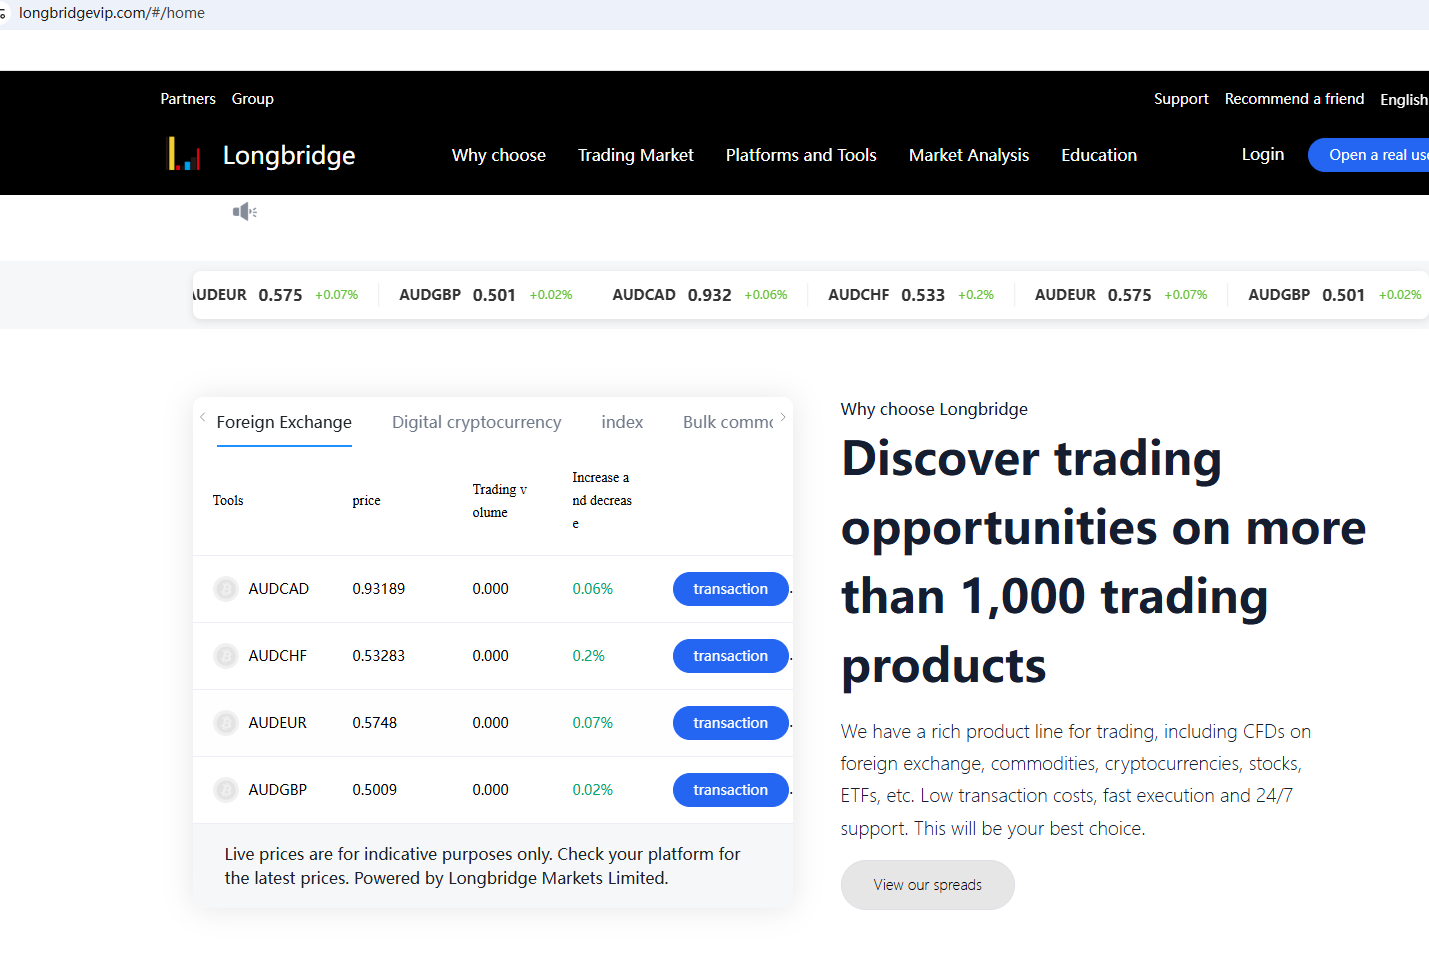The image size is (1429, 960).
Task: Click the AUDCHF row currency icon
Action: [226, 656]
